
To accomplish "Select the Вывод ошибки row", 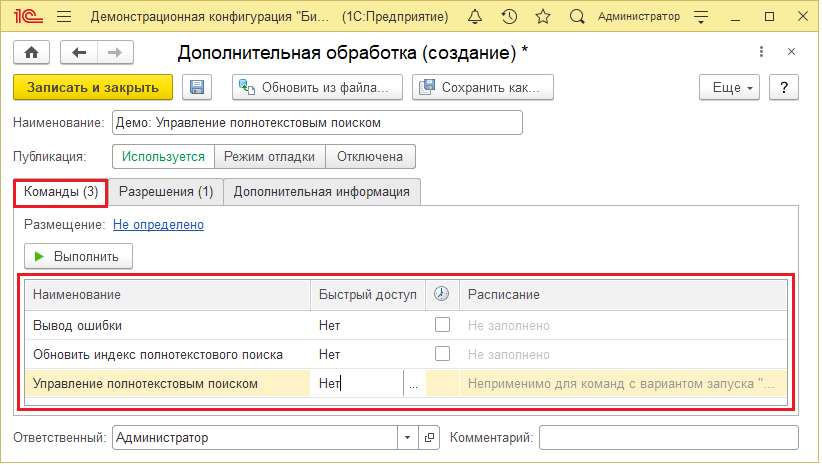I will 406,325.
